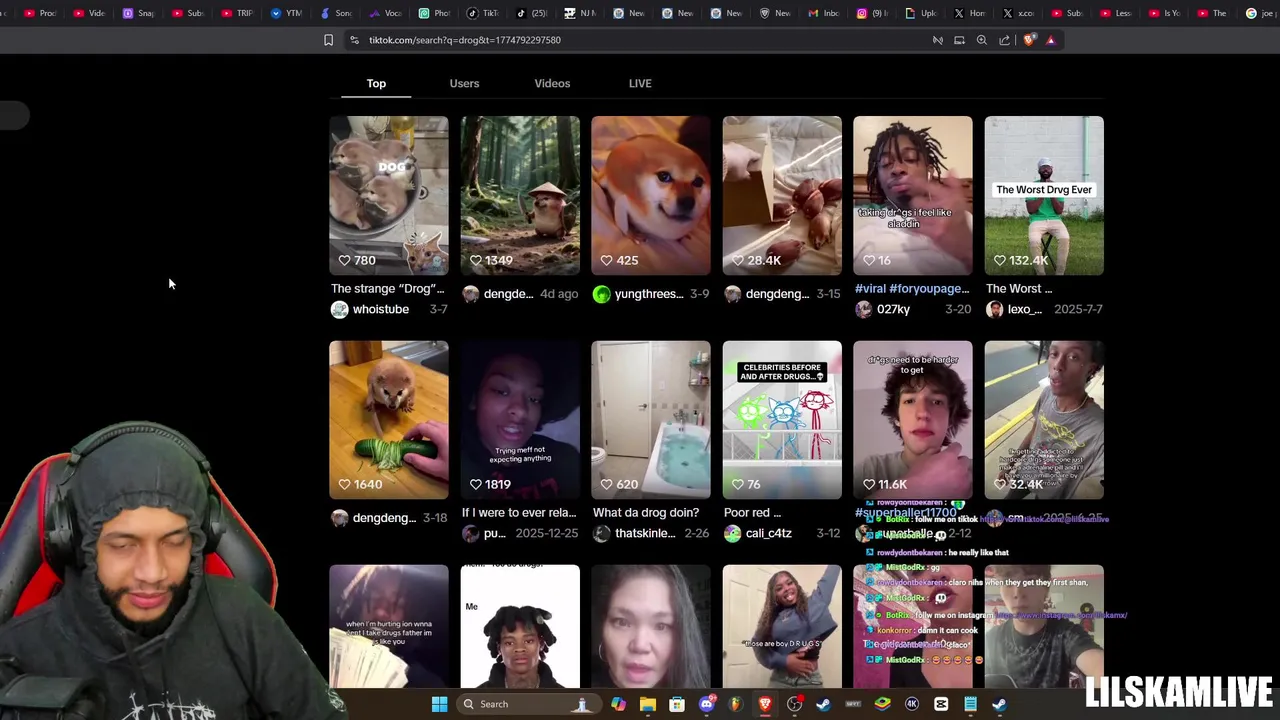Click caption 'Poor red ...'
This screenshot has height=720, width=1280.
752,513
